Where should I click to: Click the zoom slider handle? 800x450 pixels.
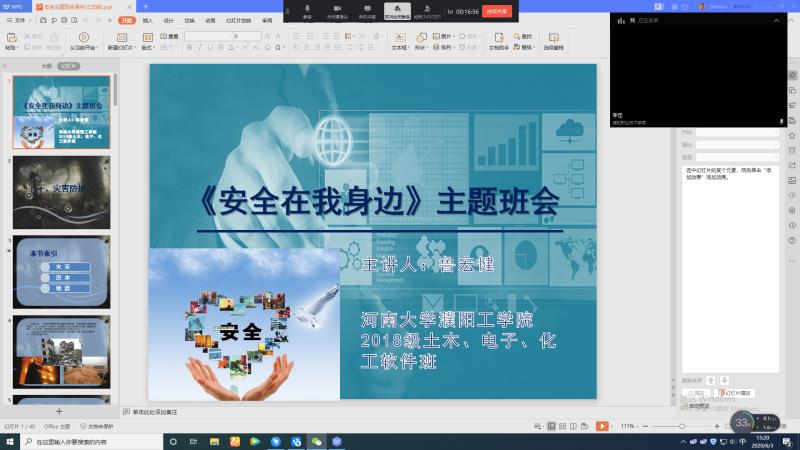682,426
